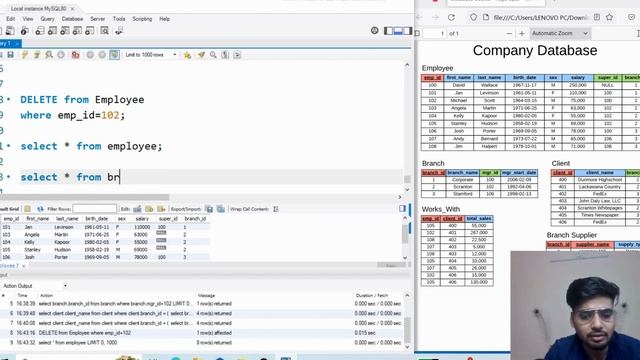Select the 'Hudson' cell in result grid
The image size is (640, 360).
[x=62, y=249]
